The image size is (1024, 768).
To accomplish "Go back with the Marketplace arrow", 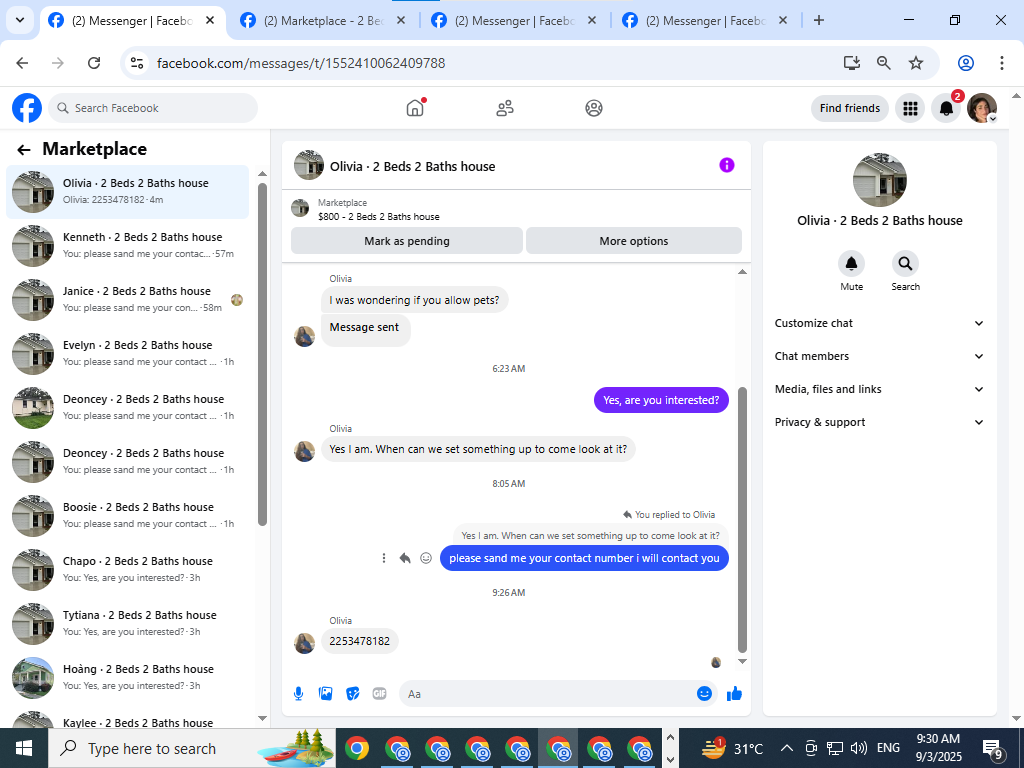I will (24, 150).
